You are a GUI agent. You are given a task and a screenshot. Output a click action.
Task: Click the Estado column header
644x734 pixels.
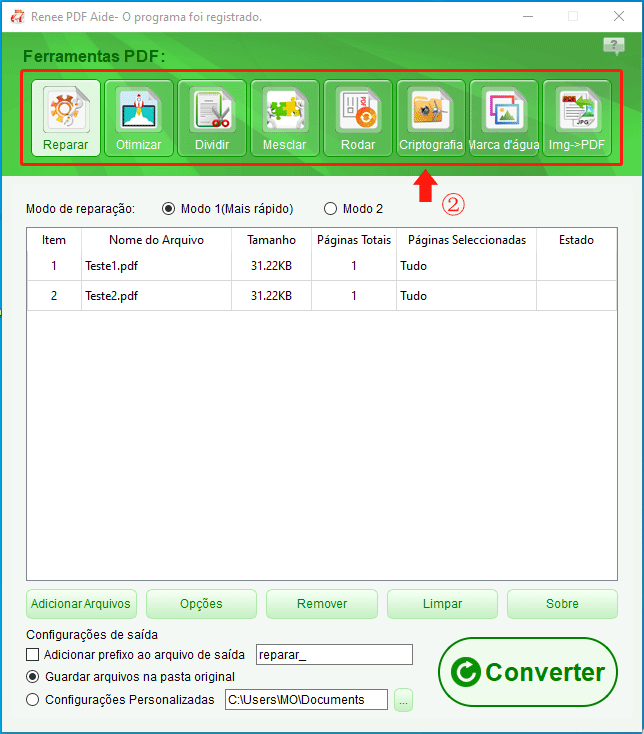tap(577, 240)
